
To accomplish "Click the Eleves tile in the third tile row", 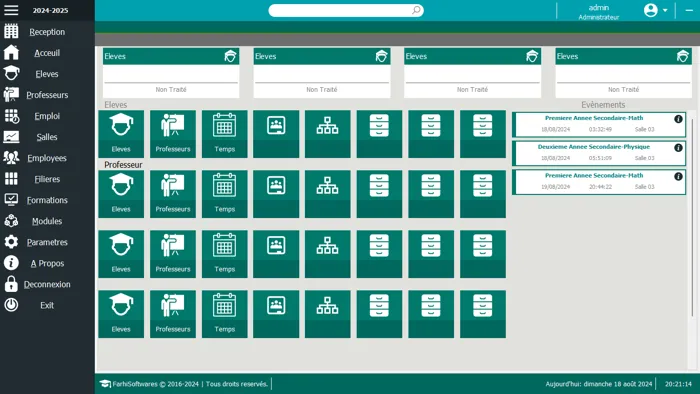I will coord(121,254).
